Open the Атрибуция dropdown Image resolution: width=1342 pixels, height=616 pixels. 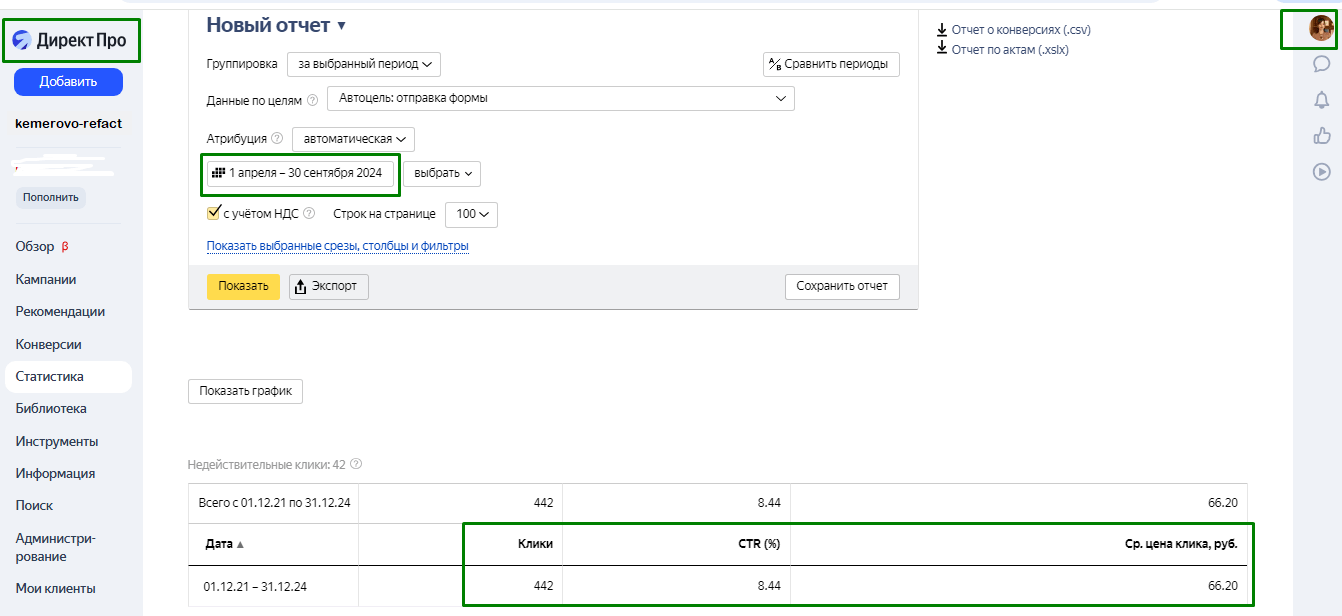353,140
